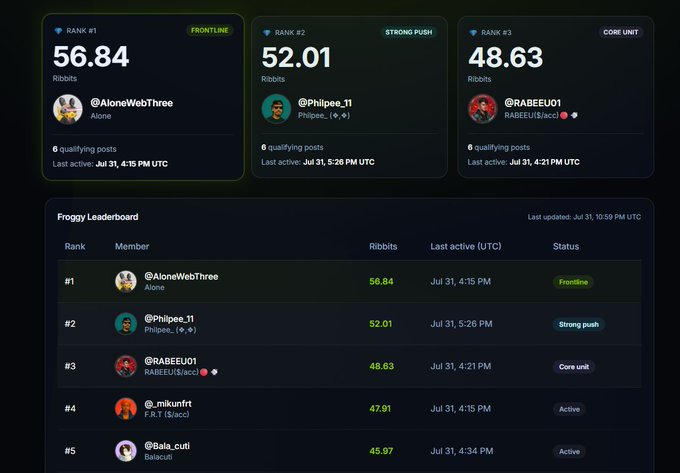The height and width of the screenshot is (473, 680).
Task: Click the Jul 31, 4:21 PM table cell
Action: coord(461,366)
